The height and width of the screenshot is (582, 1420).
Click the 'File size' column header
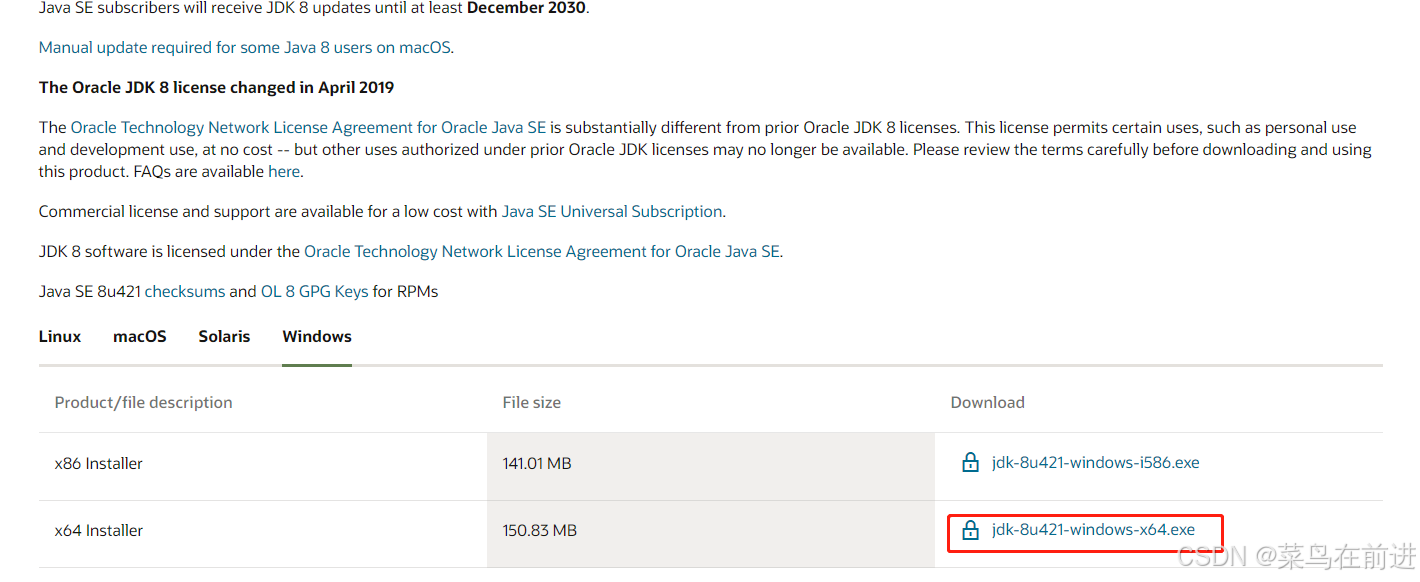click(532, 402)
